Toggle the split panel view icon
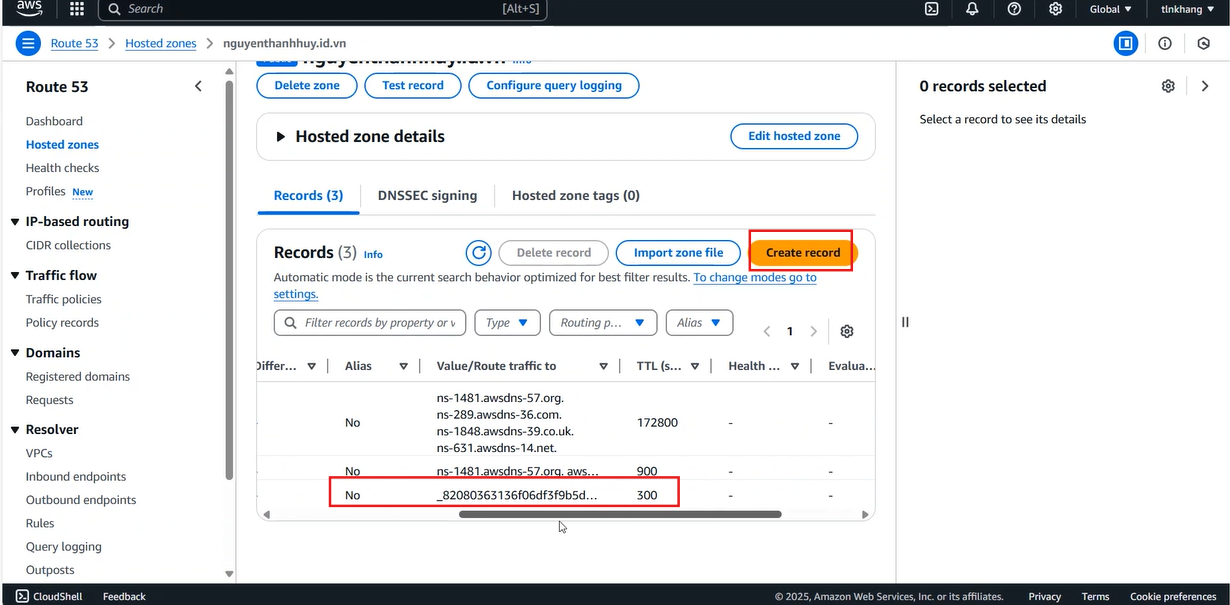This screenshot has width=1230, height=605. click(x=1126, y=43)
